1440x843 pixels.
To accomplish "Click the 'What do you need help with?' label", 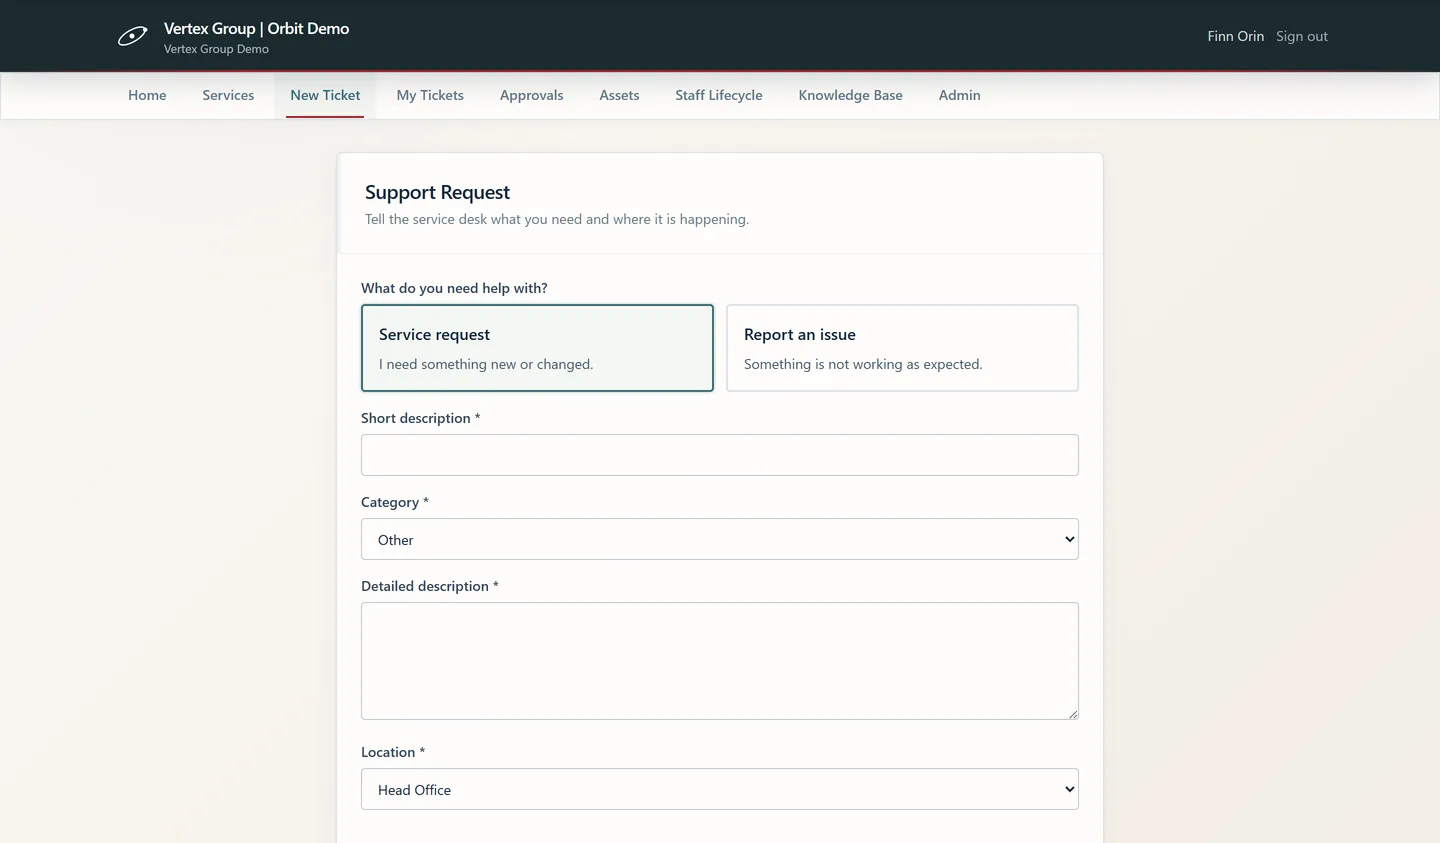I will coord(454,288).
